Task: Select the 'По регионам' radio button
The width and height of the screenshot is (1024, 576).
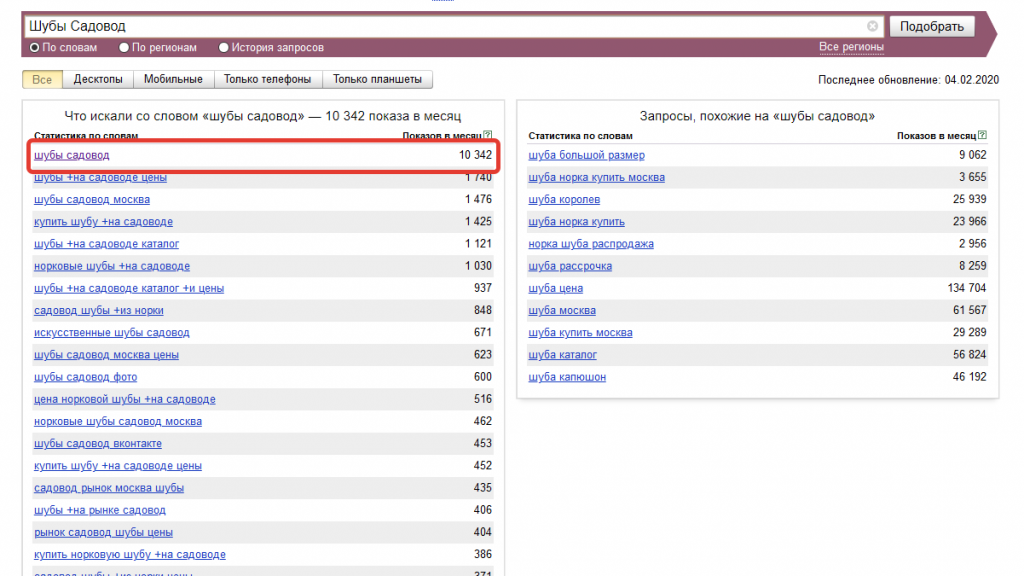Action: (x=124, y=48)
